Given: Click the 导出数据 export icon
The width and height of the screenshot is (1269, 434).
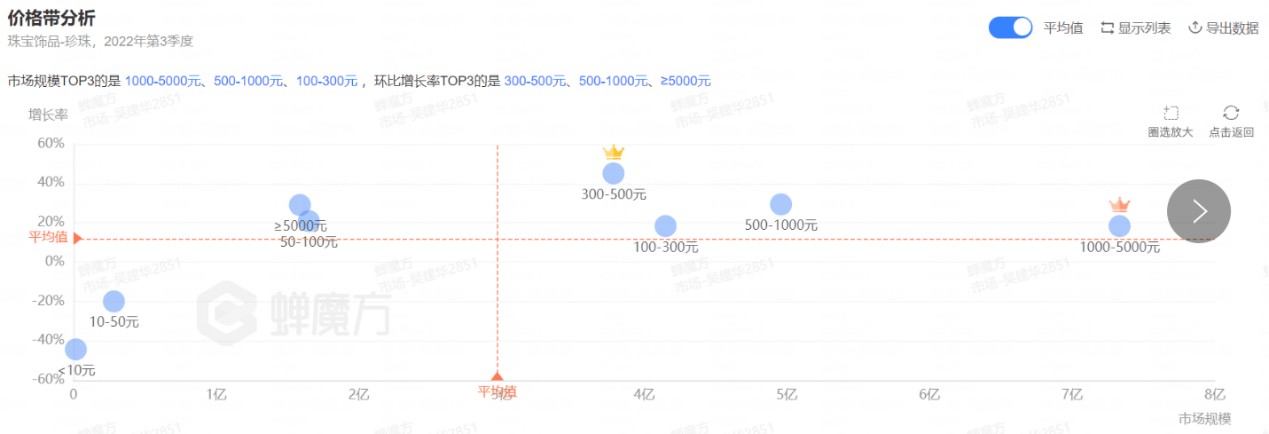Looking at the screenshot, I should pyautogui.click(x=1194, y=28).
